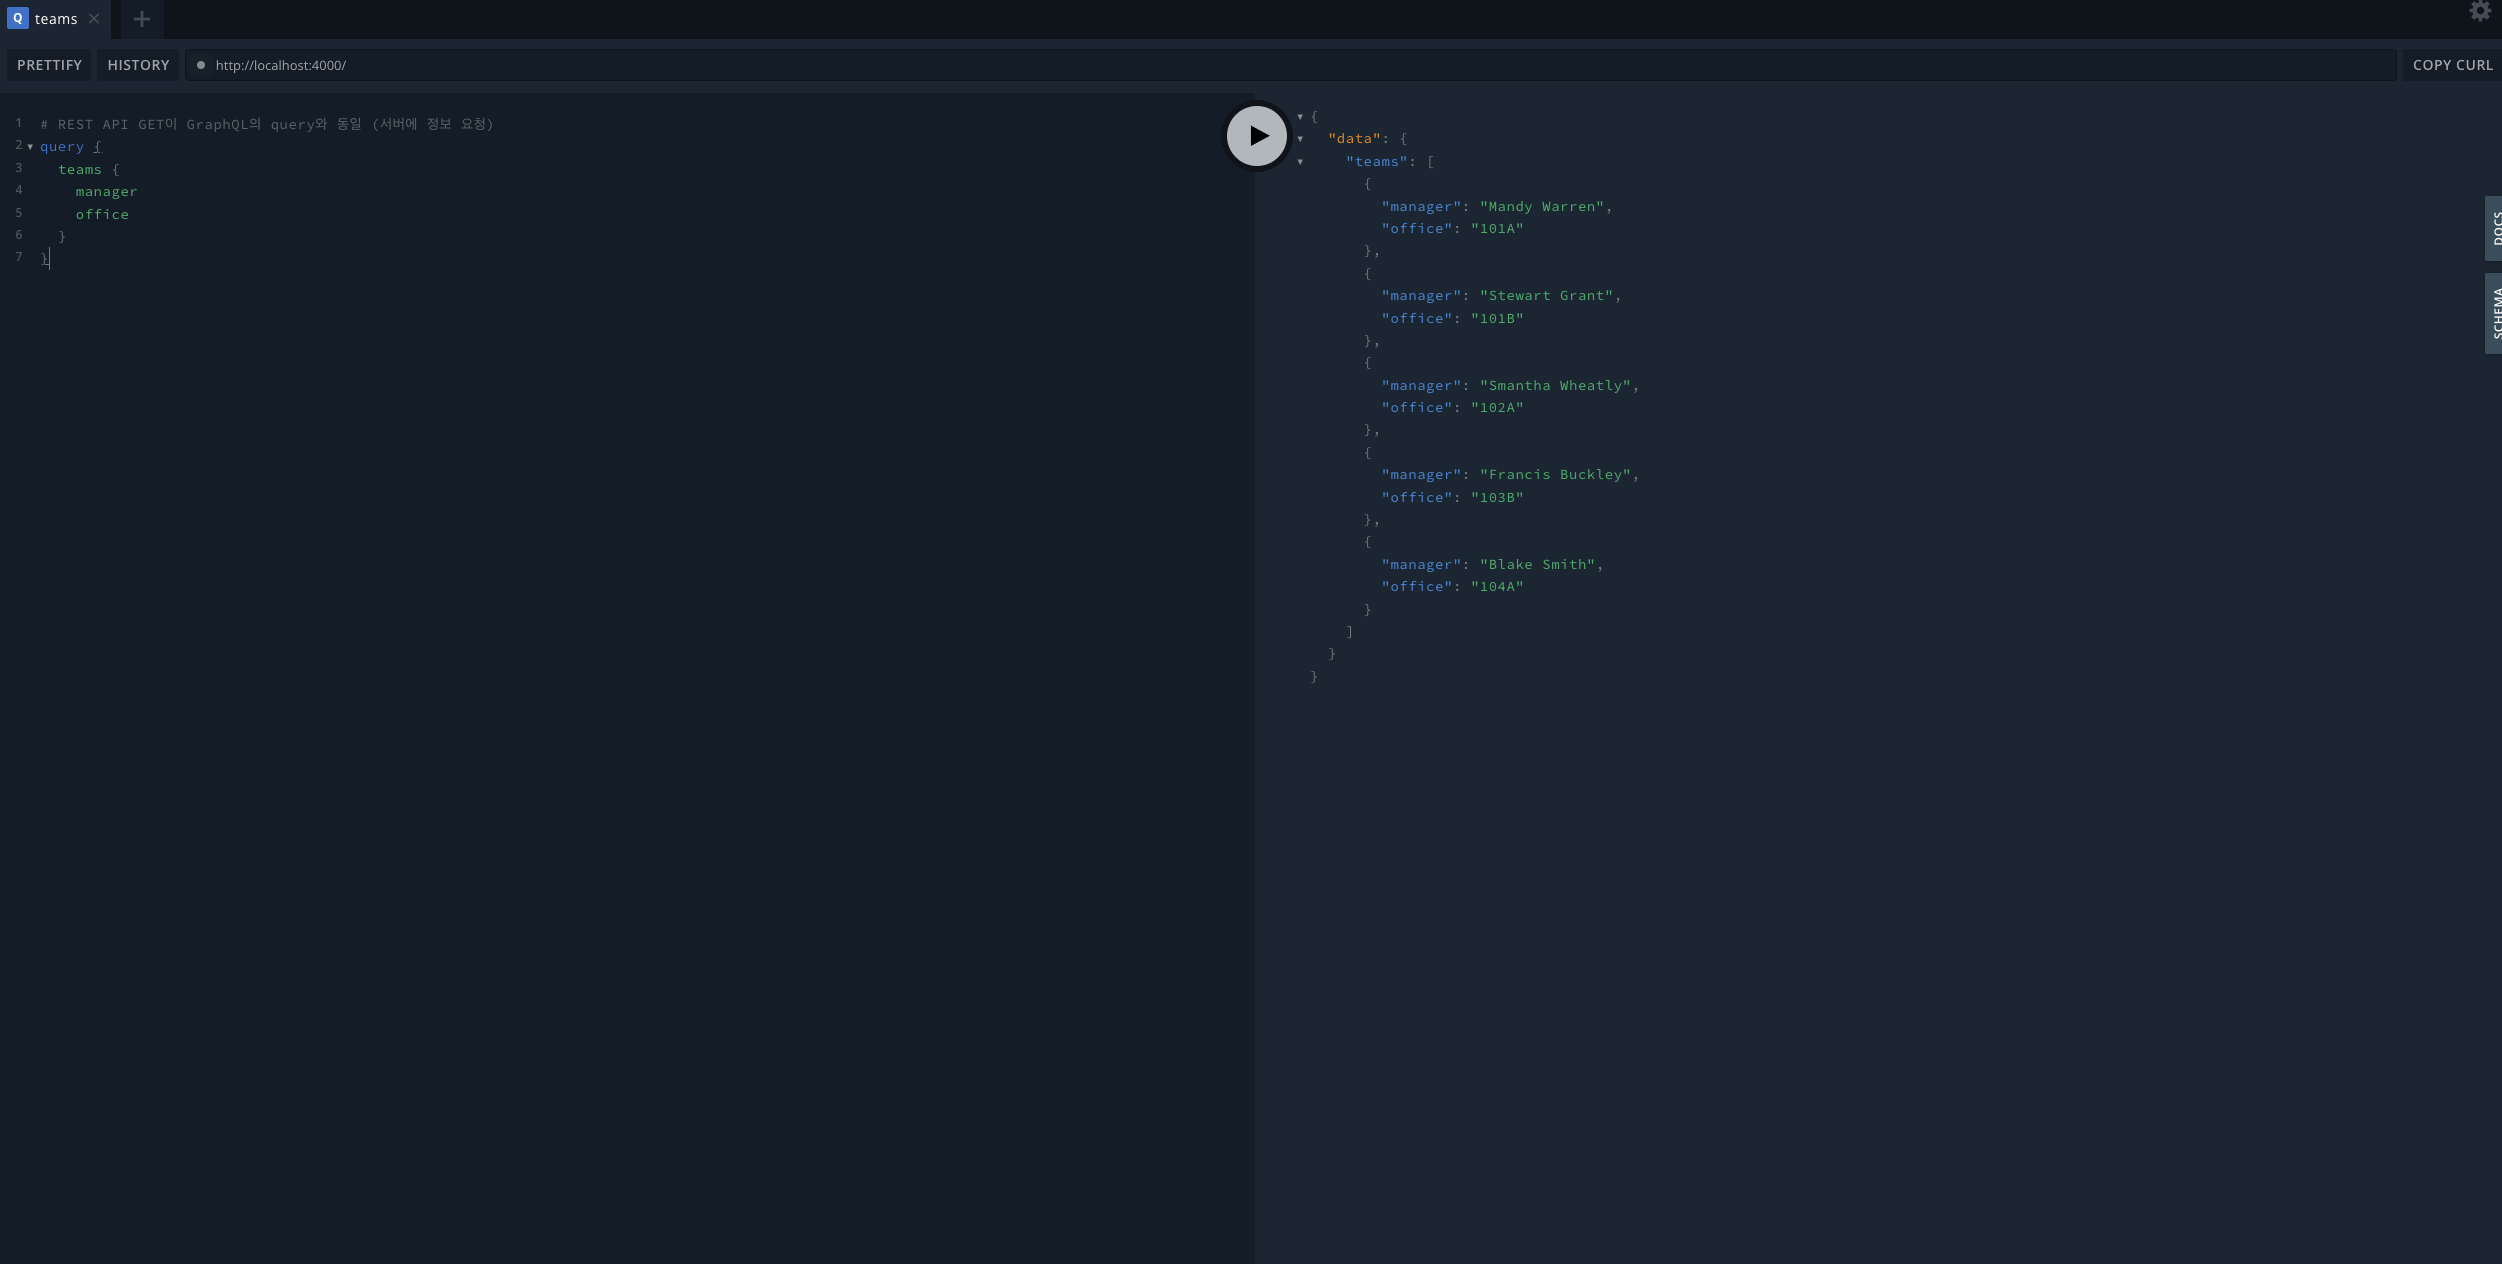Open the DOCS side panel
2502x1264 pixels.
(x=2493, y=228)
